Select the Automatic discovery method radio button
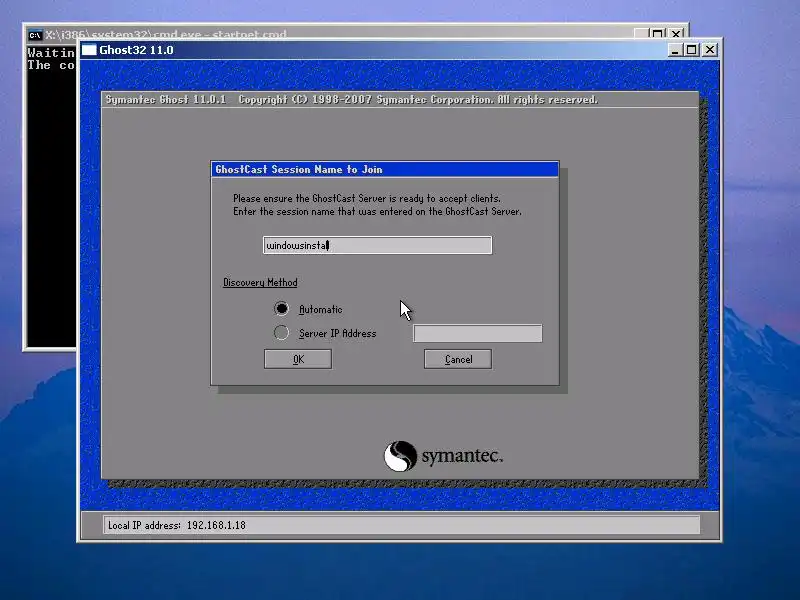The height and width of the screenshot is (600, 800). (x=281, y=309)
